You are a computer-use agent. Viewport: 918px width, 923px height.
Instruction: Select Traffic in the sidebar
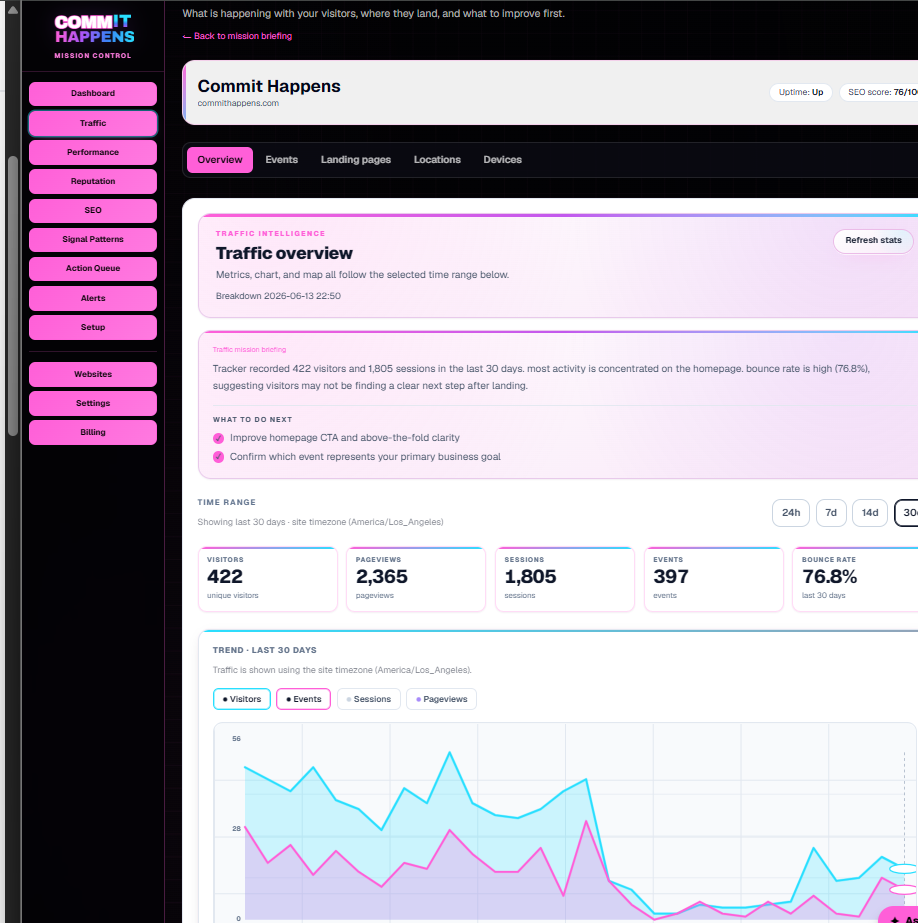[93, 123]
